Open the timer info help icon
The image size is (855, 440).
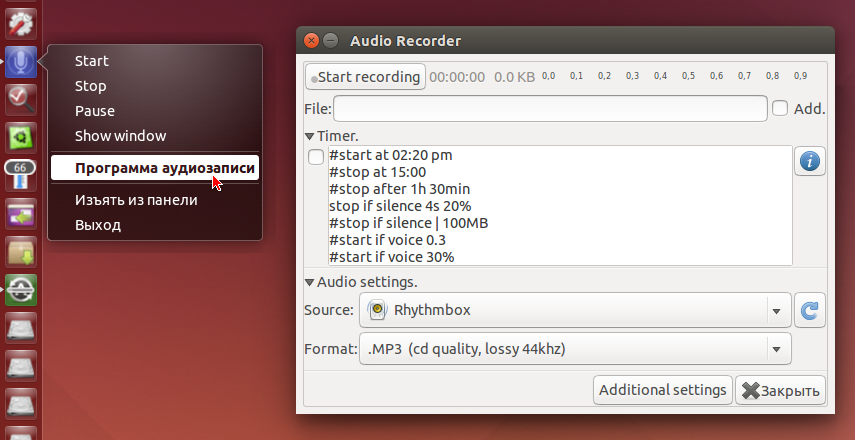(x=810, y=161)
